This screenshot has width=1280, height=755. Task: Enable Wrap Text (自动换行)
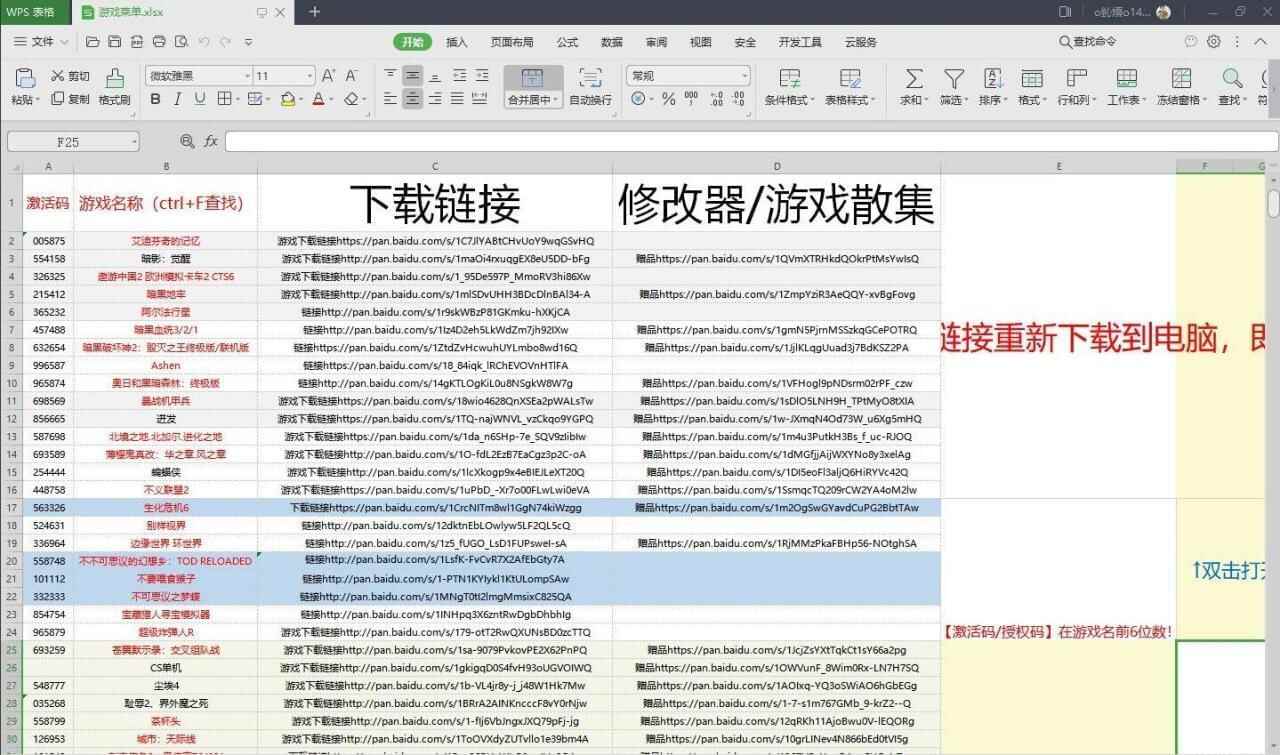pyautogui.click(x=590, y=87)
